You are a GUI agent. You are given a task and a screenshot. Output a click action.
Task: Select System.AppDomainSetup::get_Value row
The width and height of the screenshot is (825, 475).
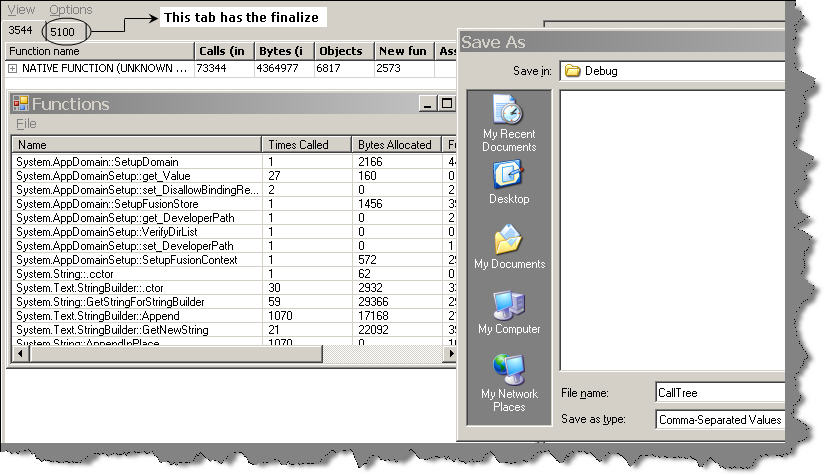(x=234, y=176)
